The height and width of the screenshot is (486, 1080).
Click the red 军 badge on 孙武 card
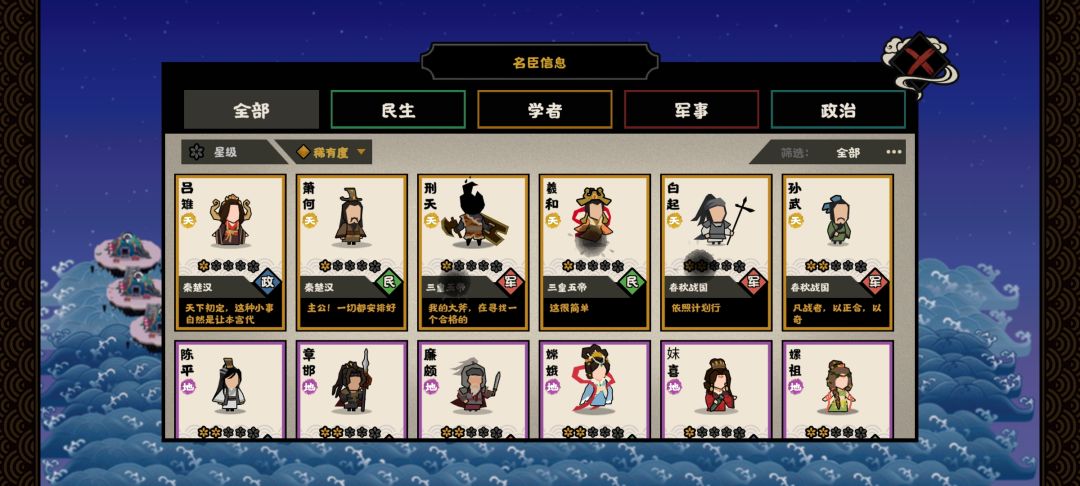pyautogui.click(x=875, y=282)
